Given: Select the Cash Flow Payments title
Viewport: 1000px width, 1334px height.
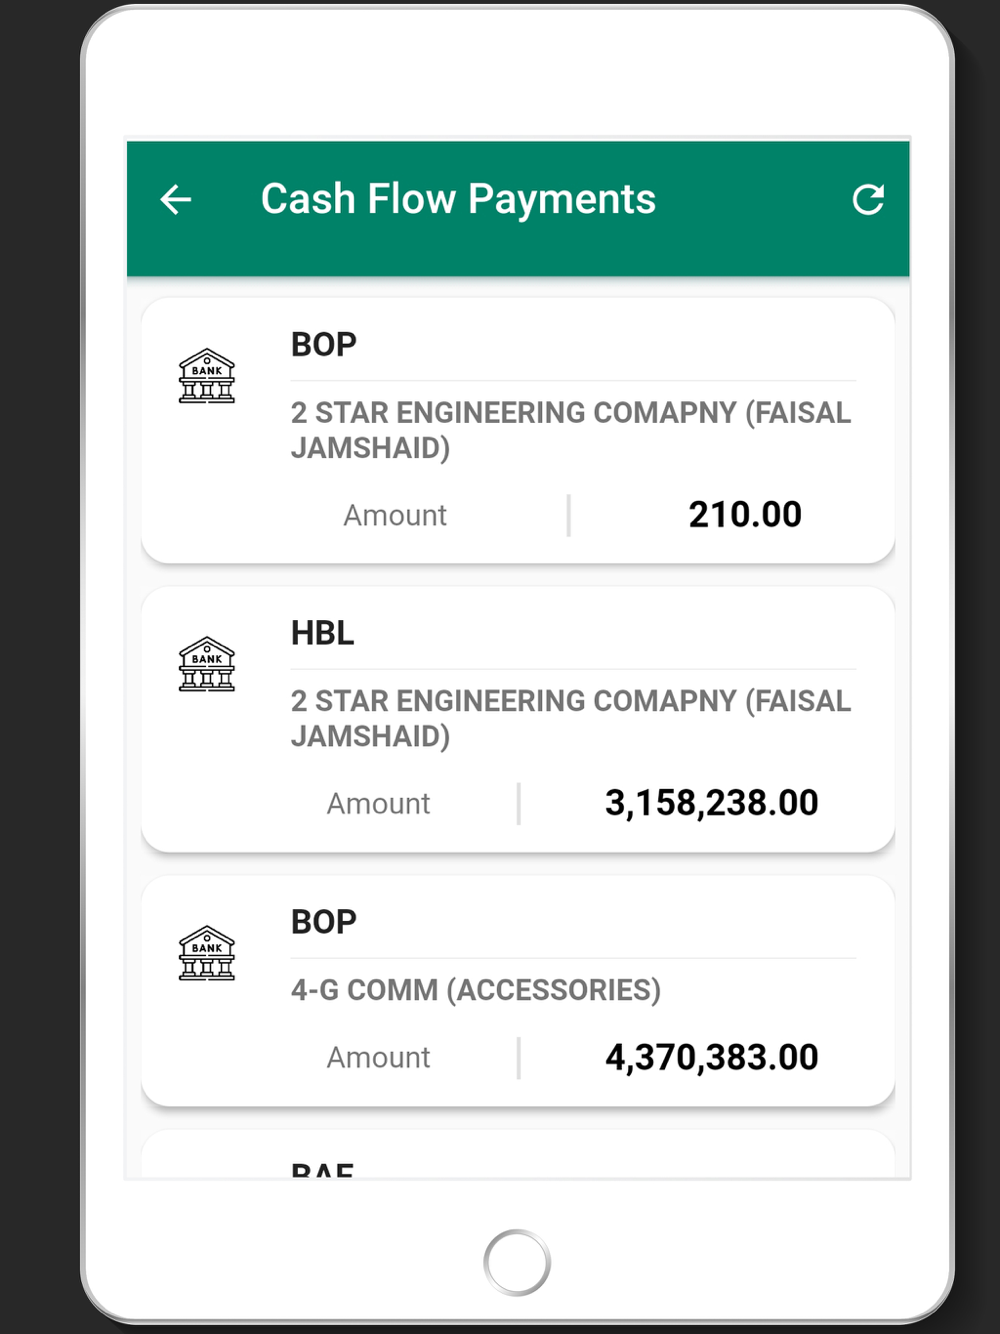Looking at the screenshot, I should tap(458, 199).
